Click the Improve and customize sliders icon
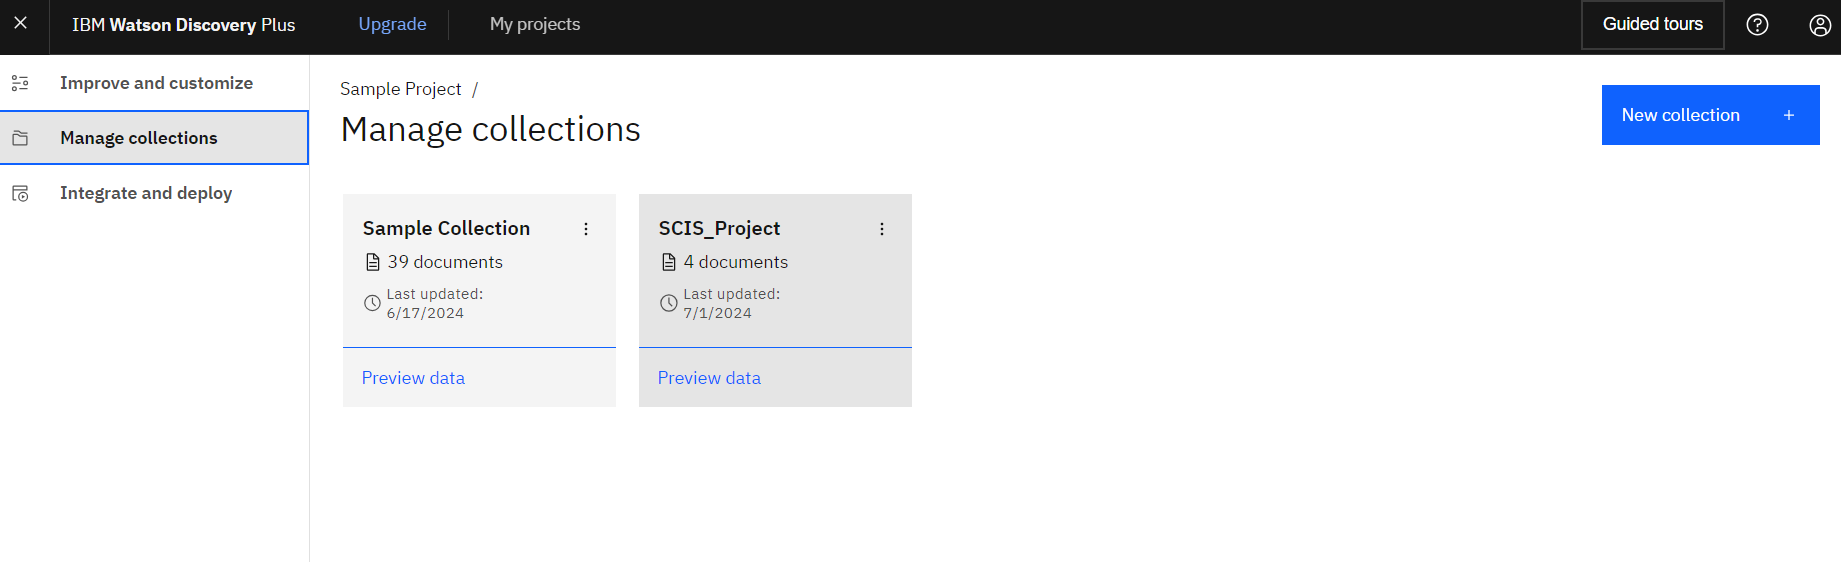 pyautogui.click(x=20, y=83)
